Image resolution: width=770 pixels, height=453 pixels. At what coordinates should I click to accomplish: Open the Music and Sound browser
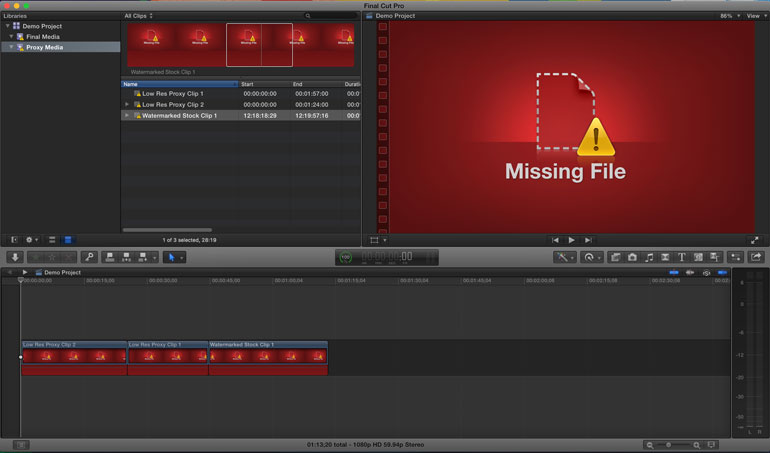(649, 257)
